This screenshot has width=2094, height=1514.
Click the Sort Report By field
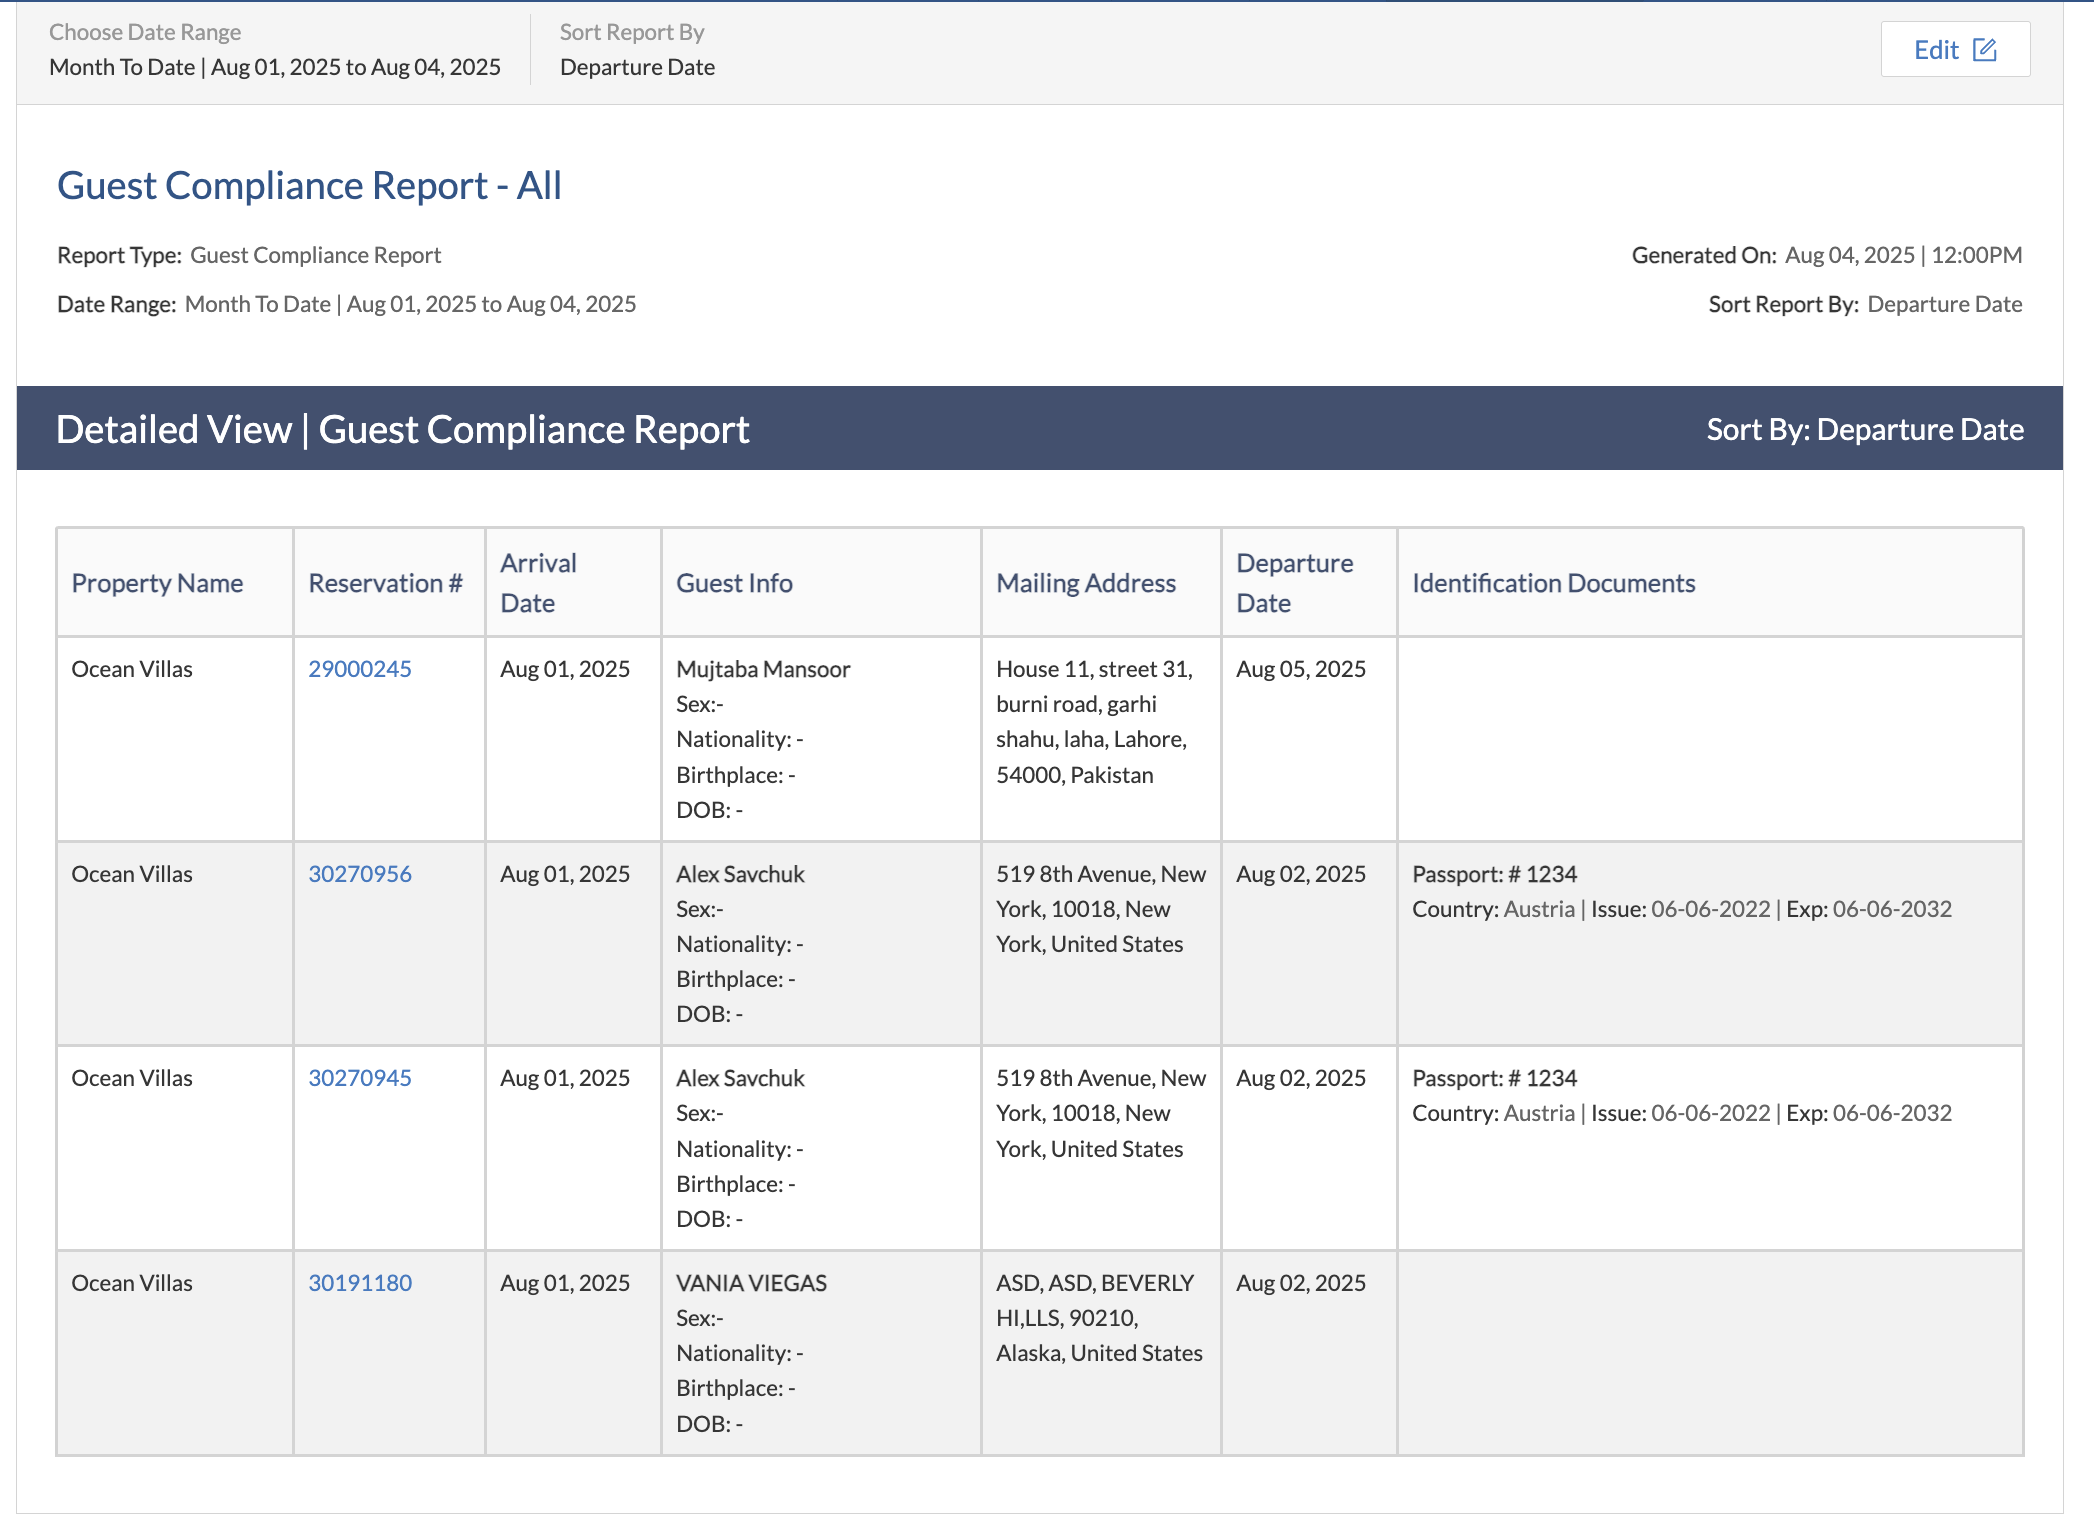point(637,67)
